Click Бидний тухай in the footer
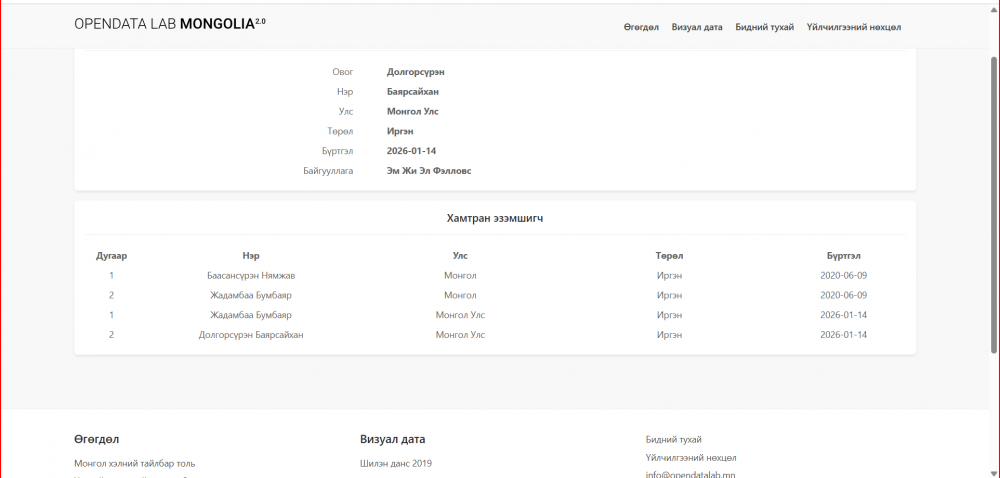This screenshot has width=1000, height=478. (673, 439)
